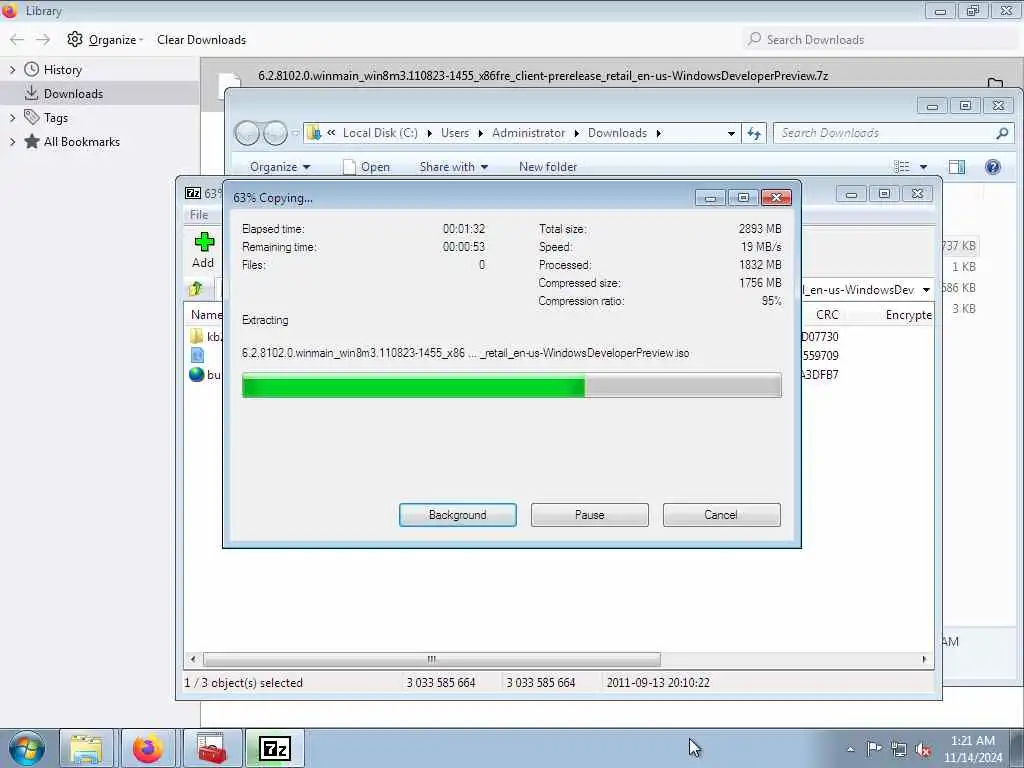Click the muted volume tray icon

pos(923,750)
